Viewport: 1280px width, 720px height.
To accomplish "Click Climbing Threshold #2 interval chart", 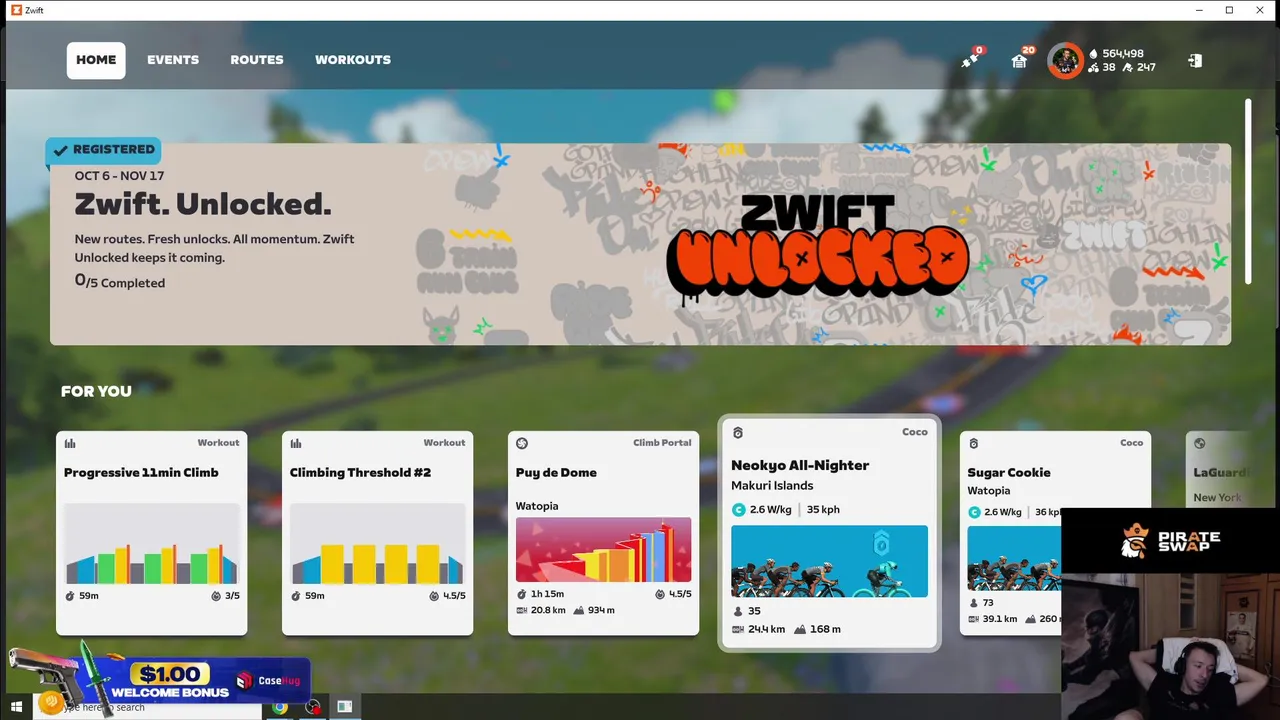I will click(378, 543).
